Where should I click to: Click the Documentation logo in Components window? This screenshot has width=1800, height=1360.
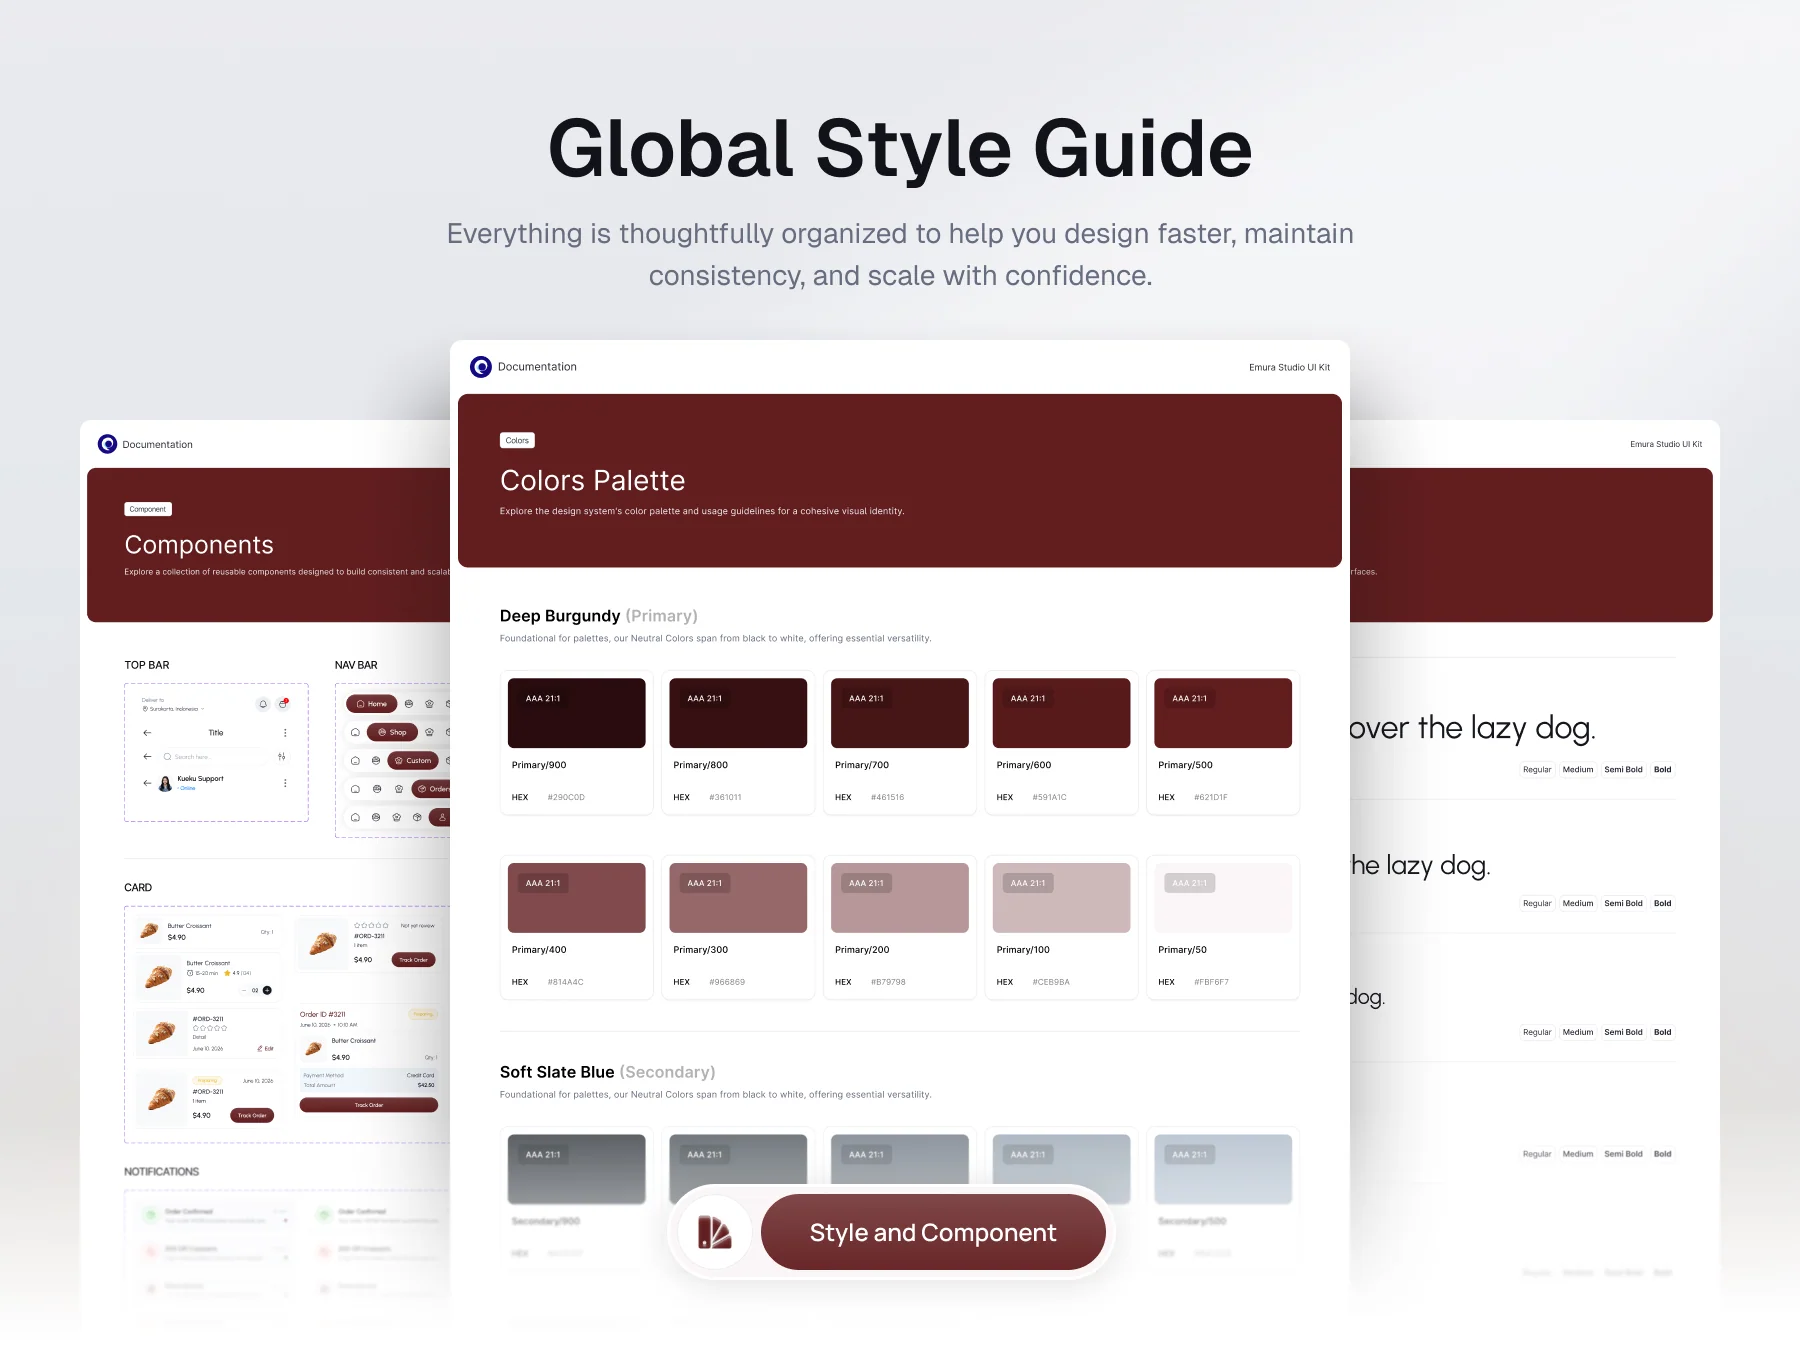click(x=107, y=444)
